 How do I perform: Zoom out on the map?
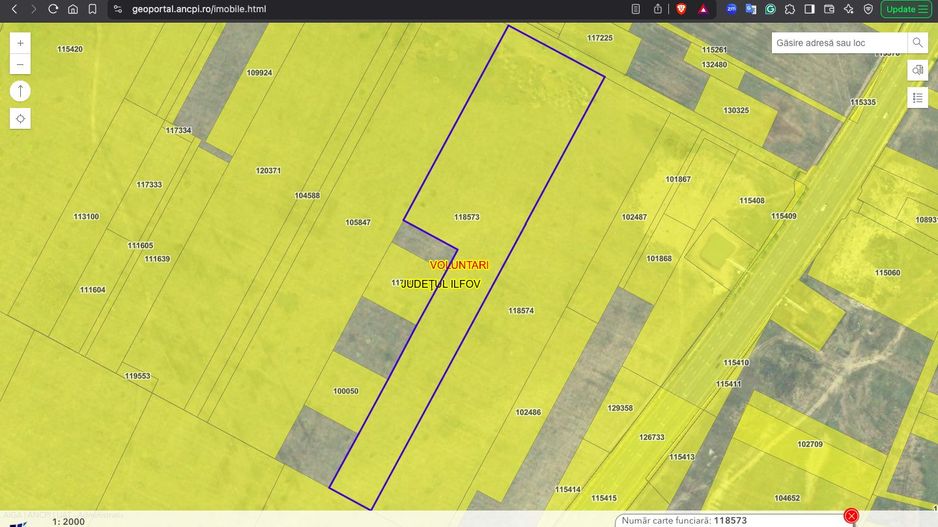click(20, 64)
